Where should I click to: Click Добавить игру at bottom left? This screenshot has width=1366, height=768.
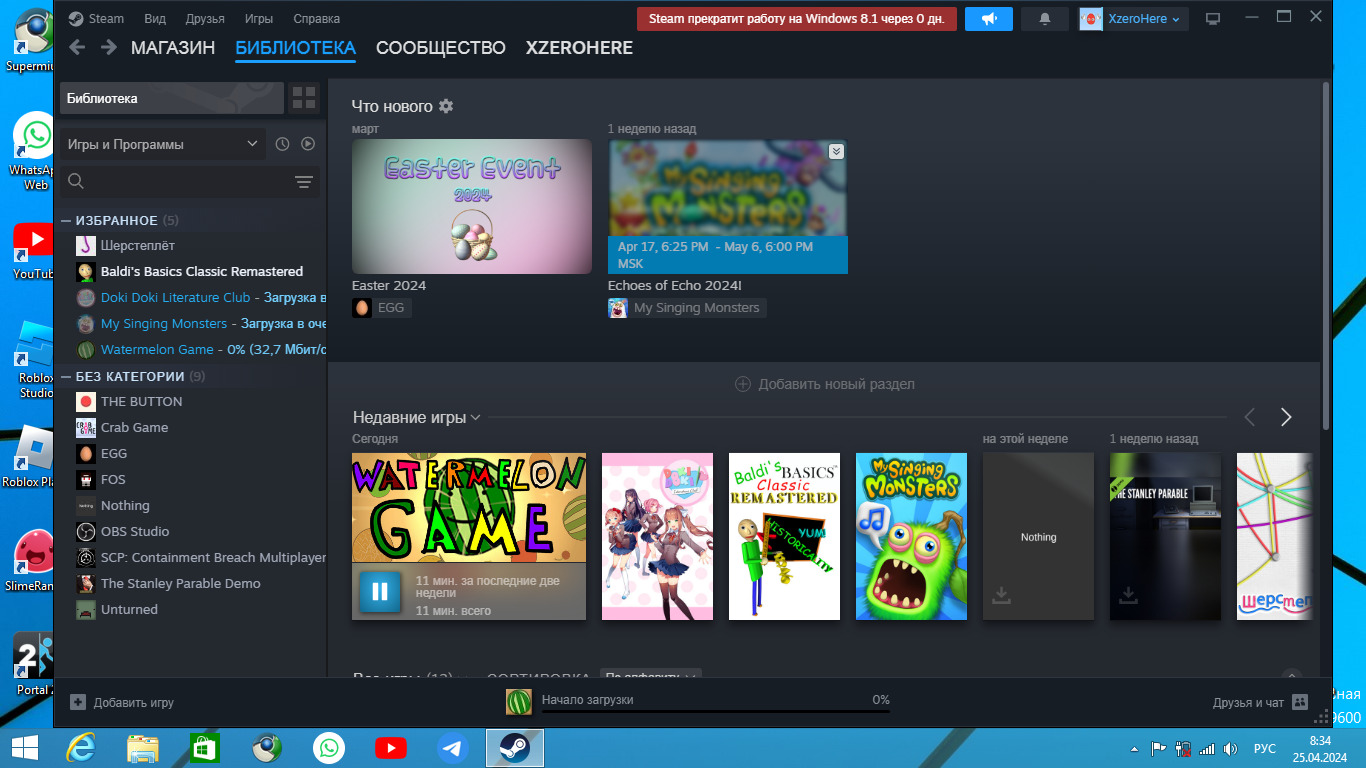122,702
